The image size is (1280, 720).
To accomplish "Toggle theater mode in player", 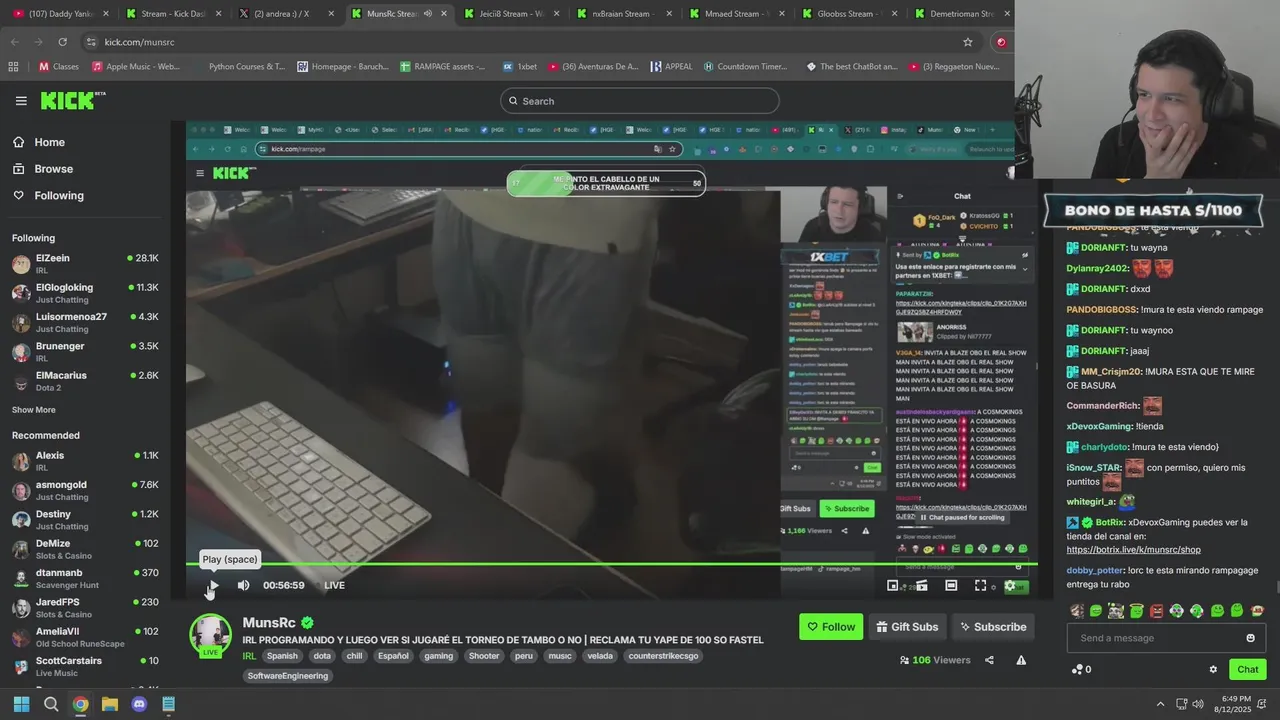I will [951, 585].
